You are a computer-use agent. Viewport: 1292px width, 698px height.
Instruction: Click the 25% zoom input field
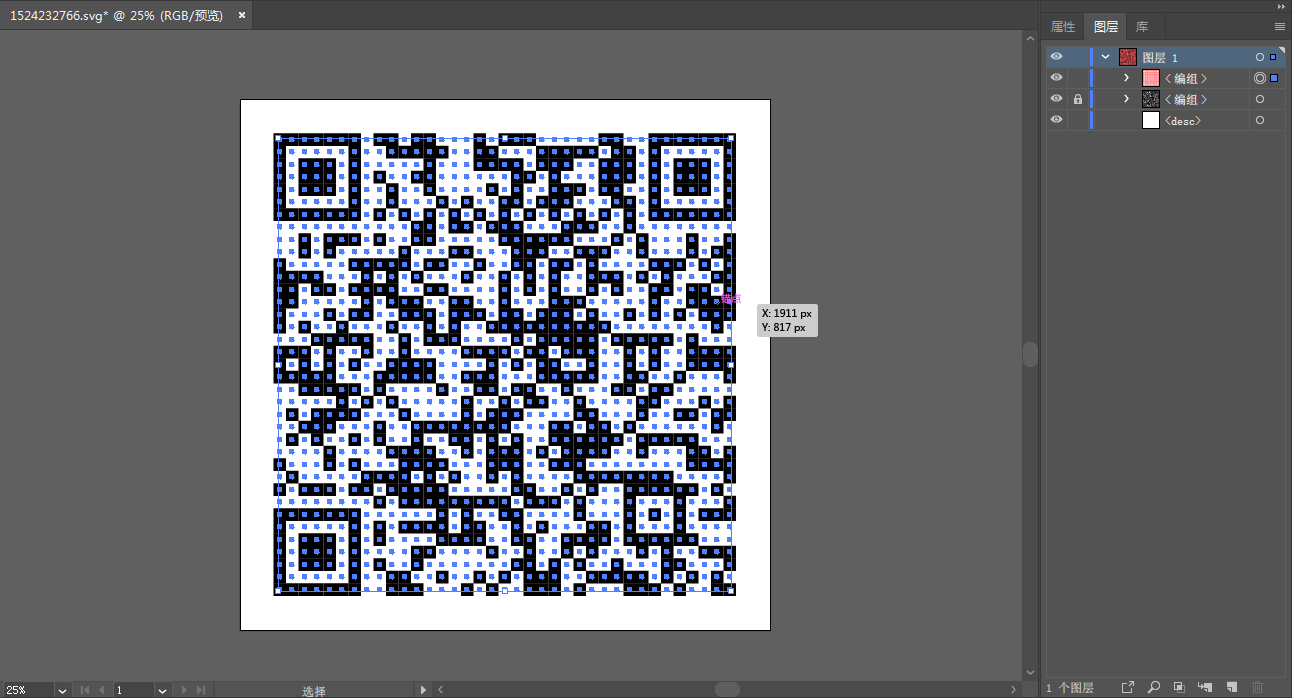[x=28, y=690]
